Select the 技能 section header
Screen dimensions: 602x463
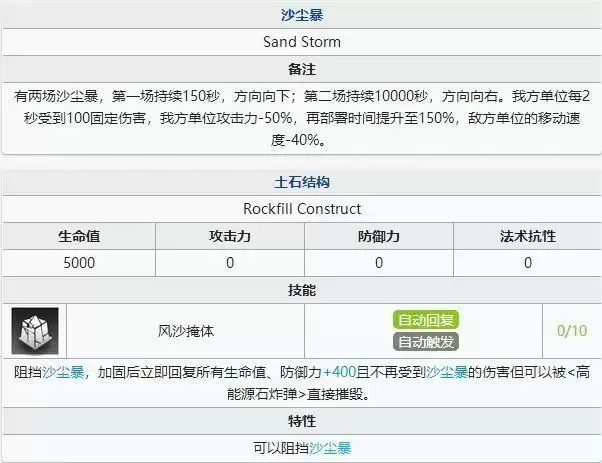(301, 289)
